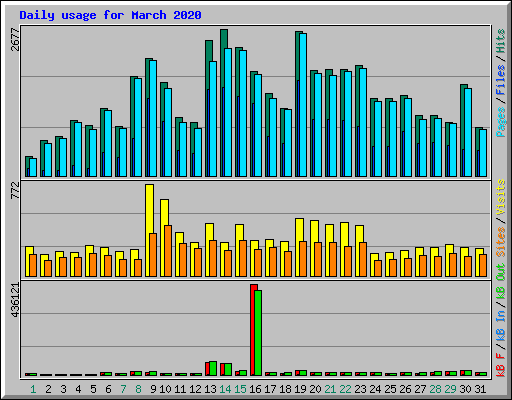Click the kB In legend label
Screen dimensions: 512x400
tap(500, 325)
